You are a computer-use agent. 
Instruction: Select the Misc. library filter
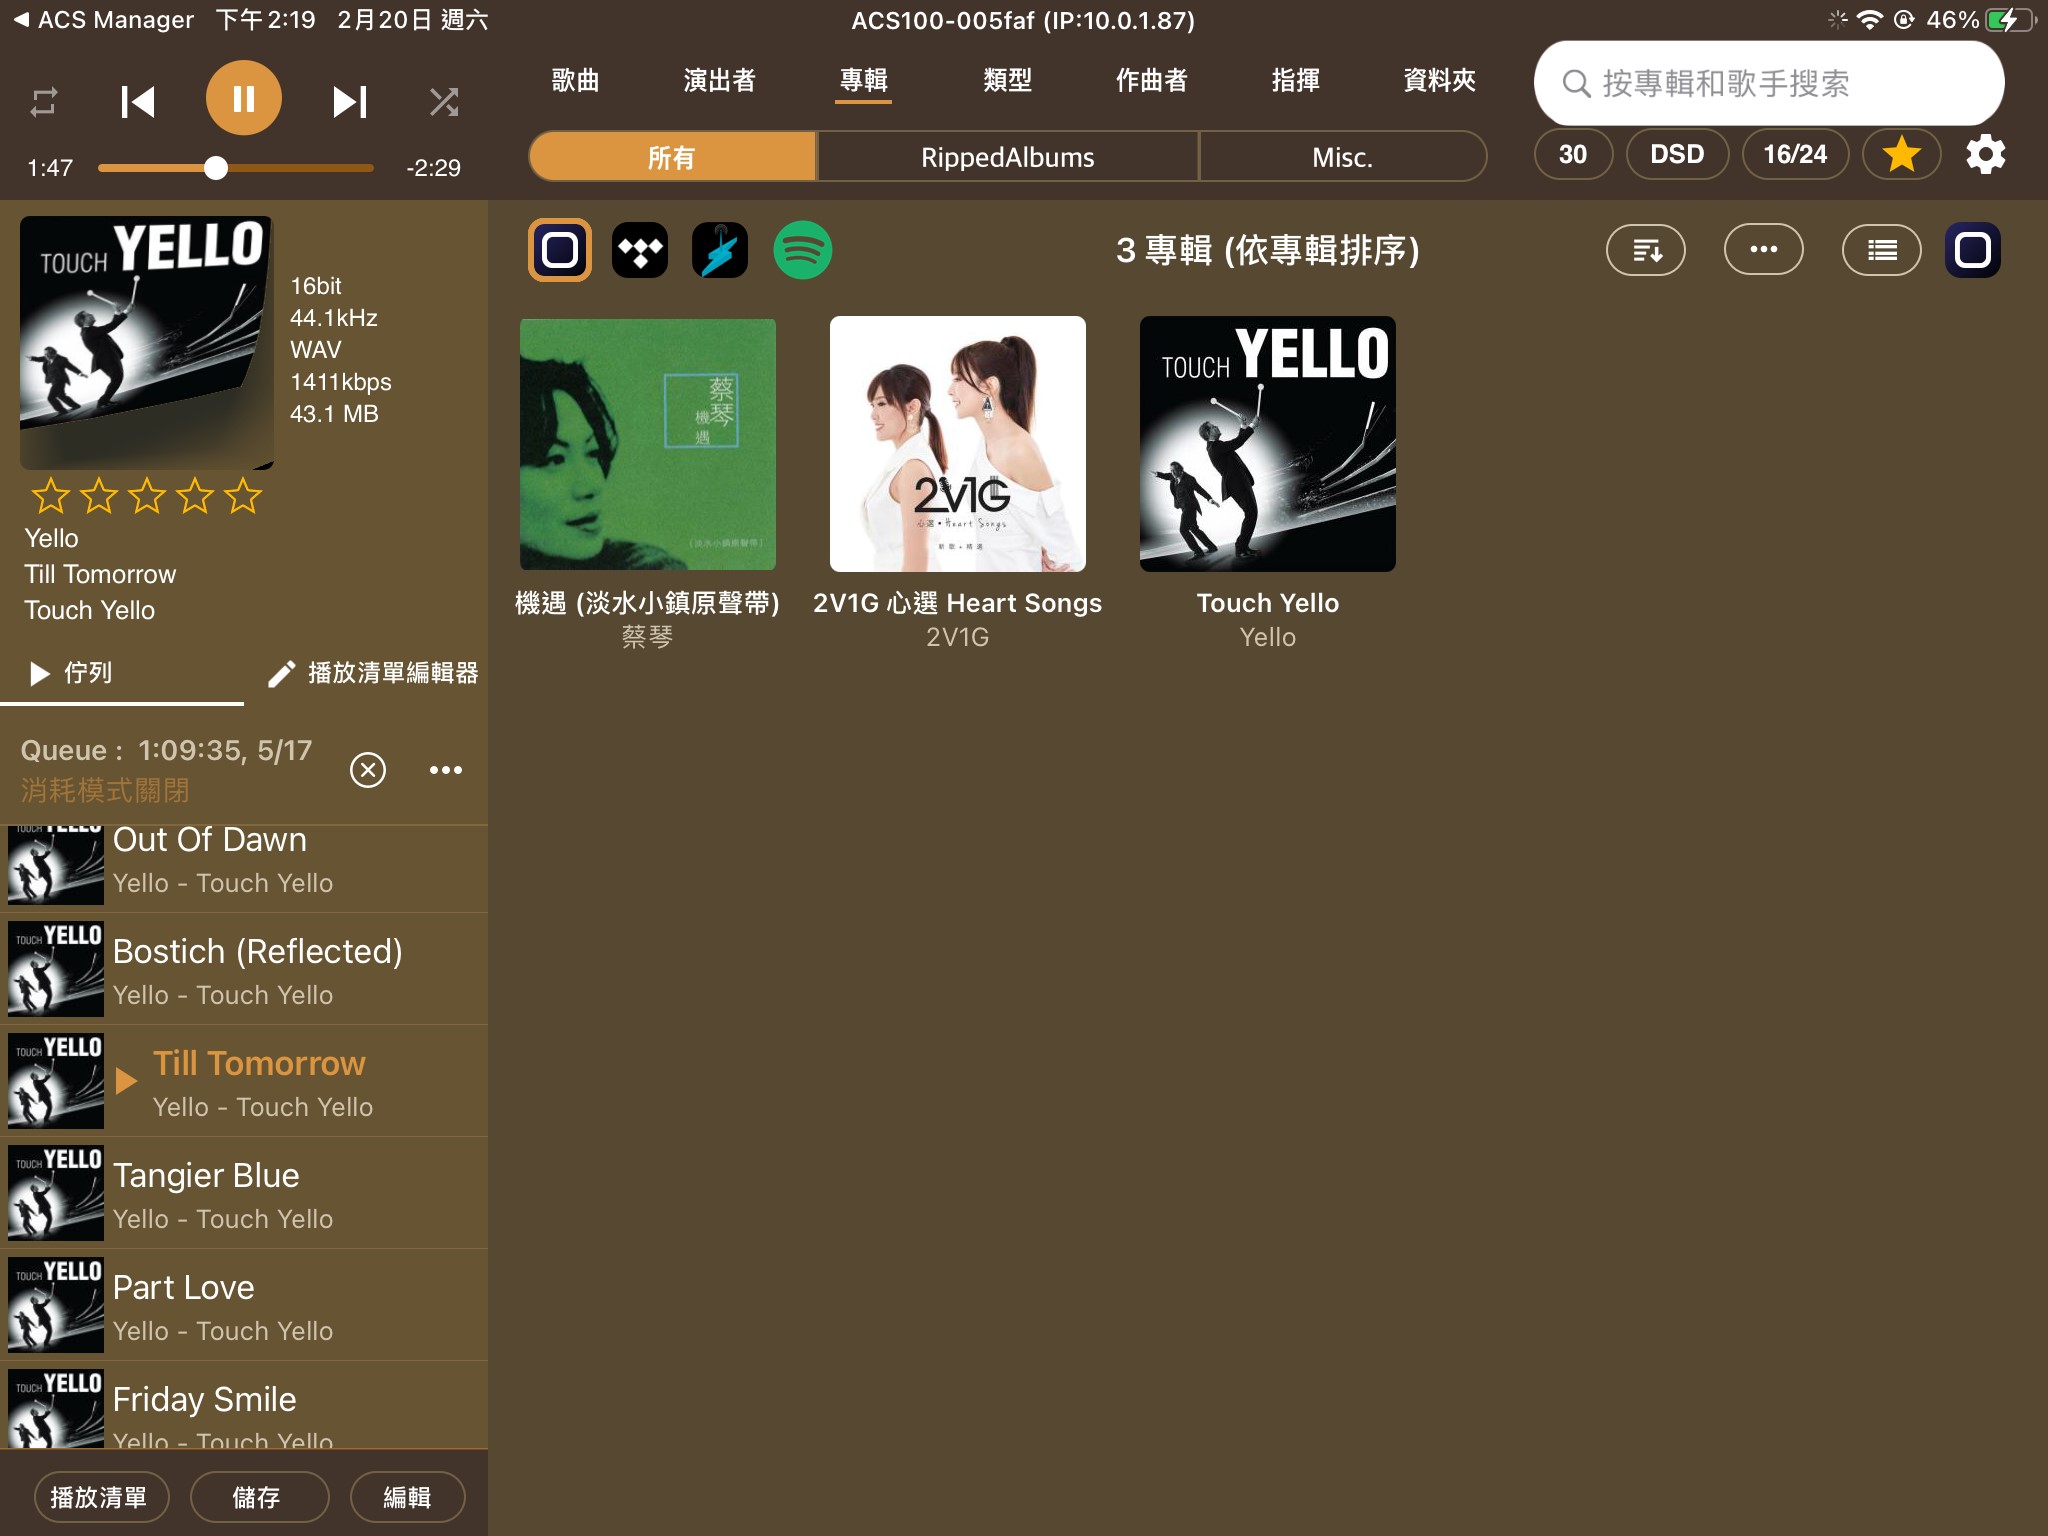(1342, 157)
